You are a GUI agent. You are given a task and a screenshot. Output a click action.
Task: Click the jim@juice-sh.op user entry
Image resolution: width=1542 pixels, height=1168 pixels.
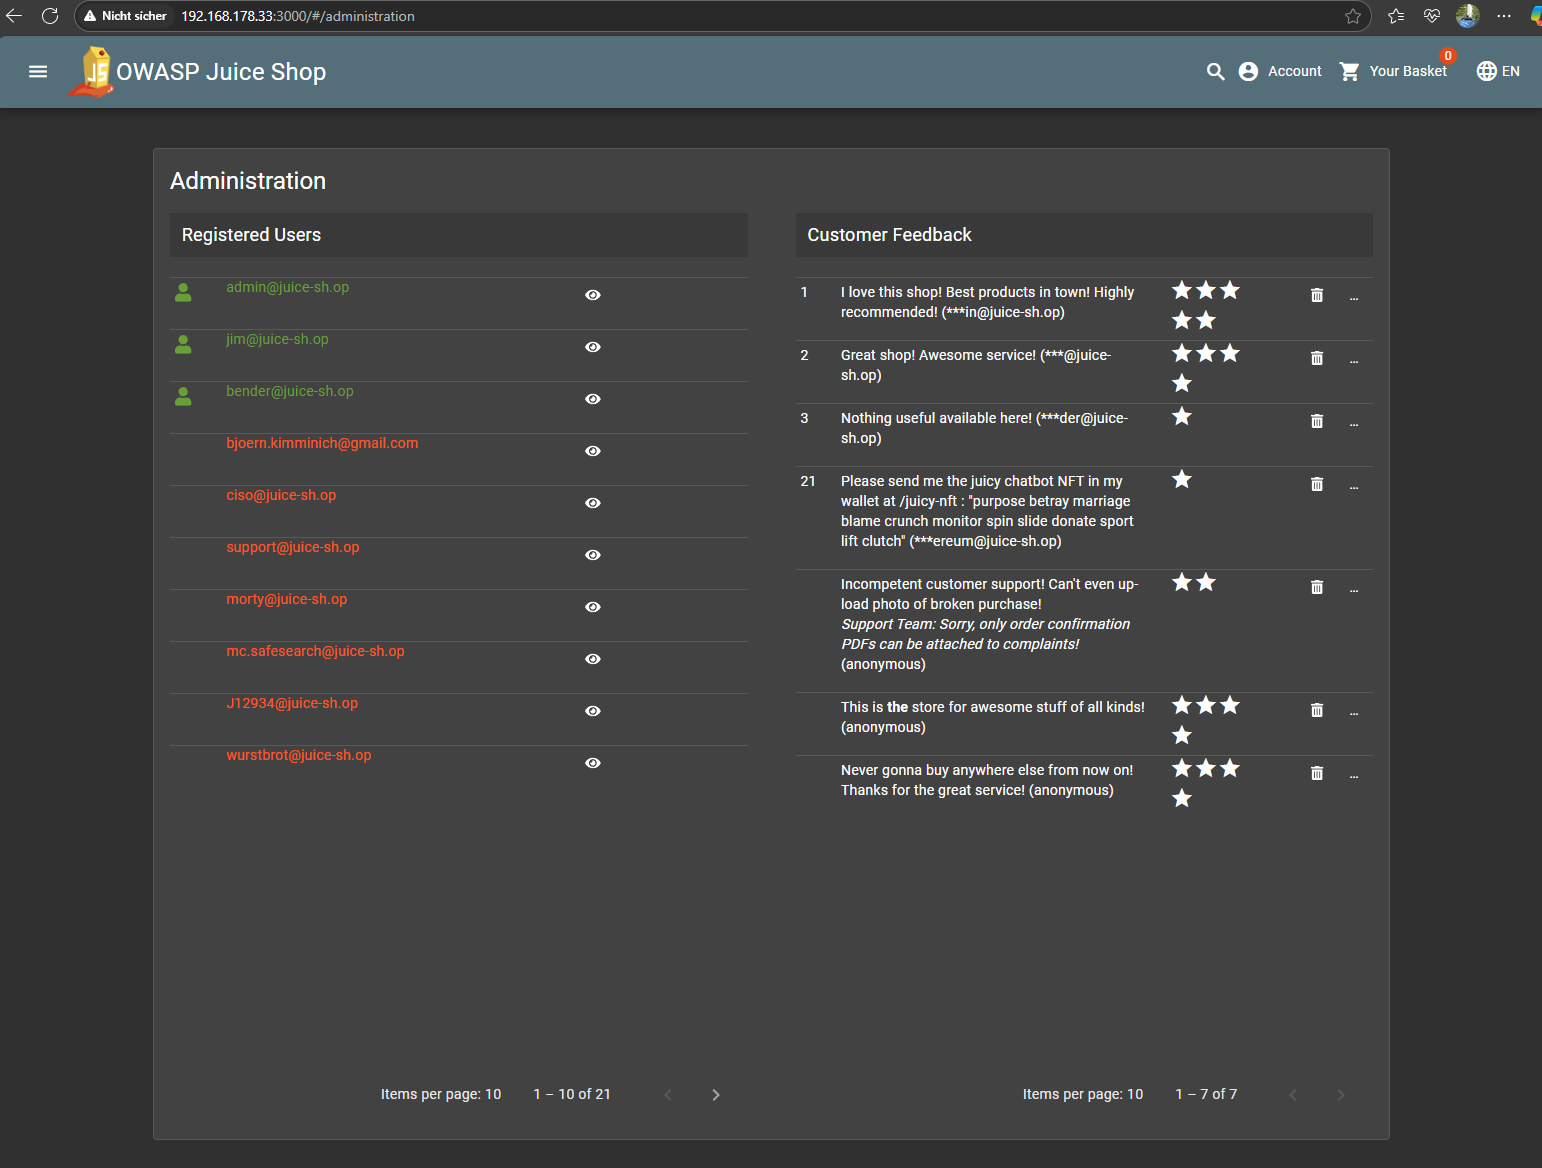coord(277,339)
